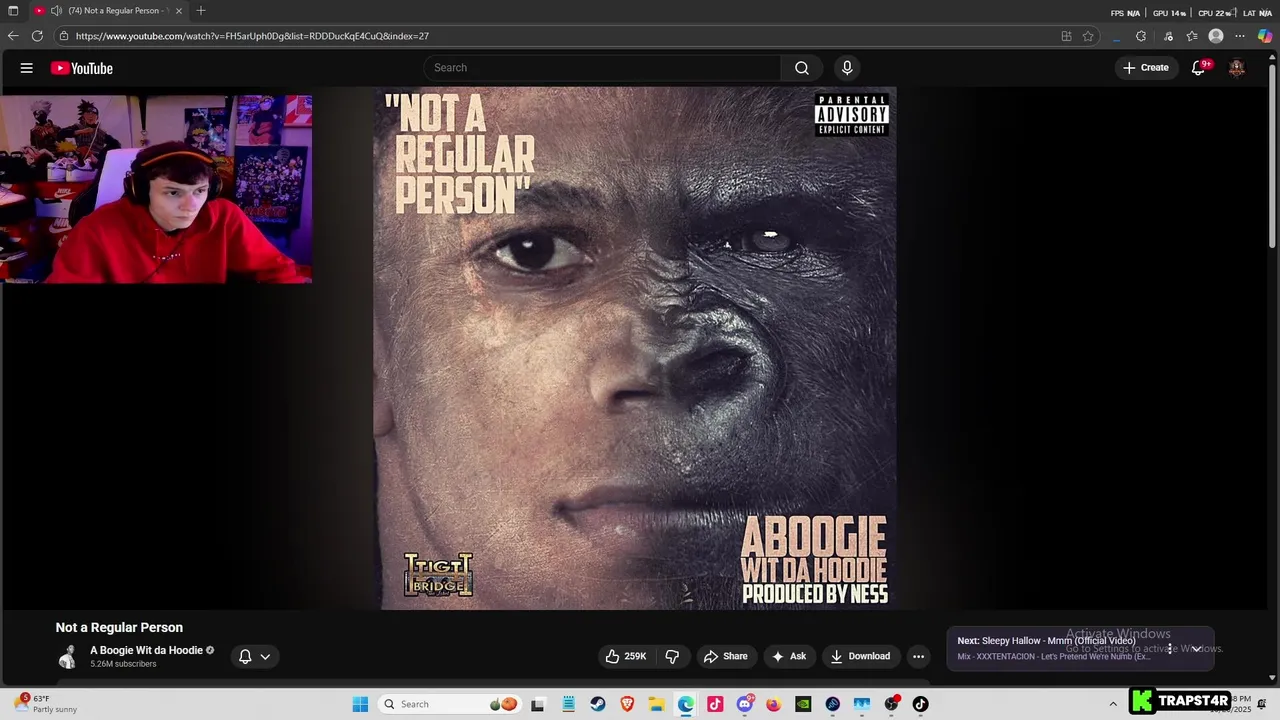The height and width of the screenshot is (720, 1280).
Task: Click the '5.26M subscribers' text
Action: click(x=123, y=664)
